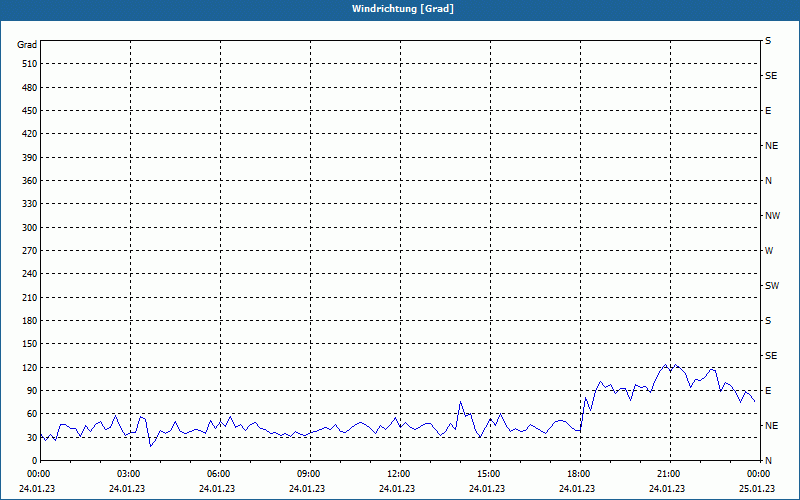This screenshot has width=800, height=500.
Task: Click the "00:00" time label above 25.01.23
Action: (758, 474)
